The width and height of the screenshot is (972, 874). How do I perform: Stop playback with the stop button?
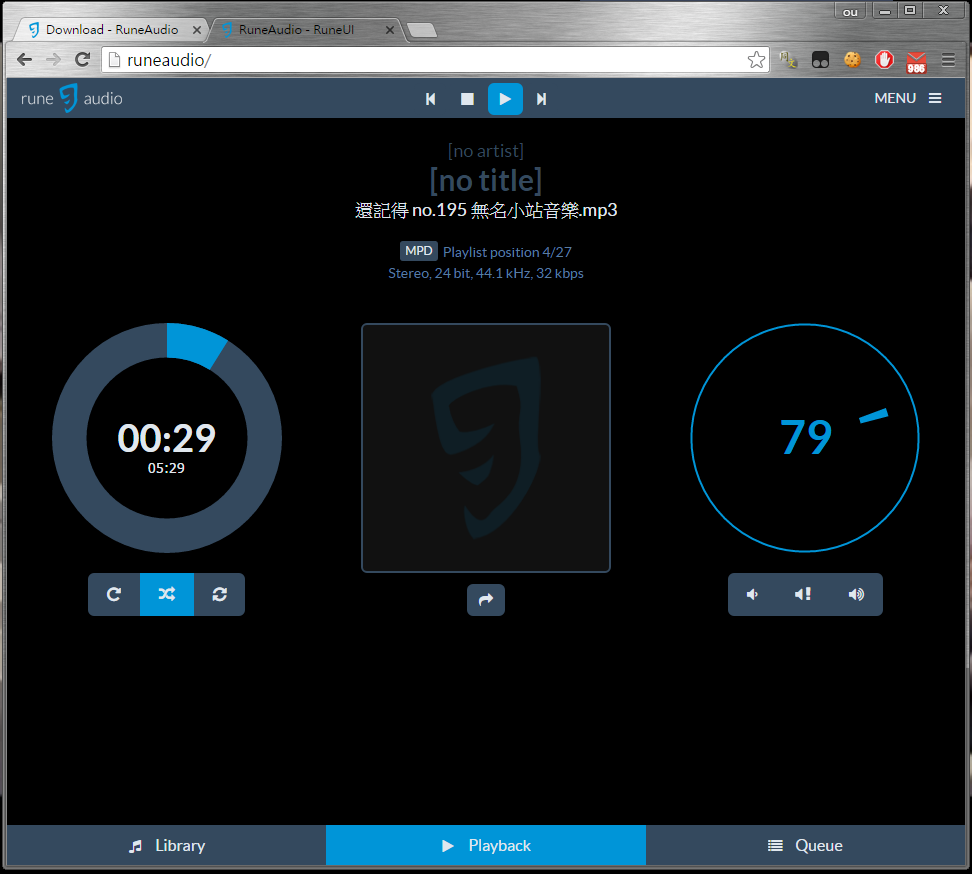467,99
